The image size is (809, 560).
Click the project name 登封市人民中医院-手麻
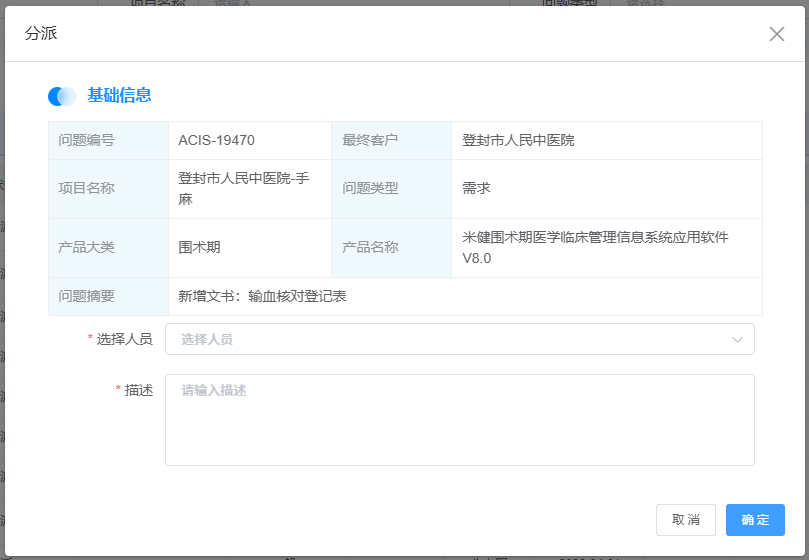pos(243,188)
